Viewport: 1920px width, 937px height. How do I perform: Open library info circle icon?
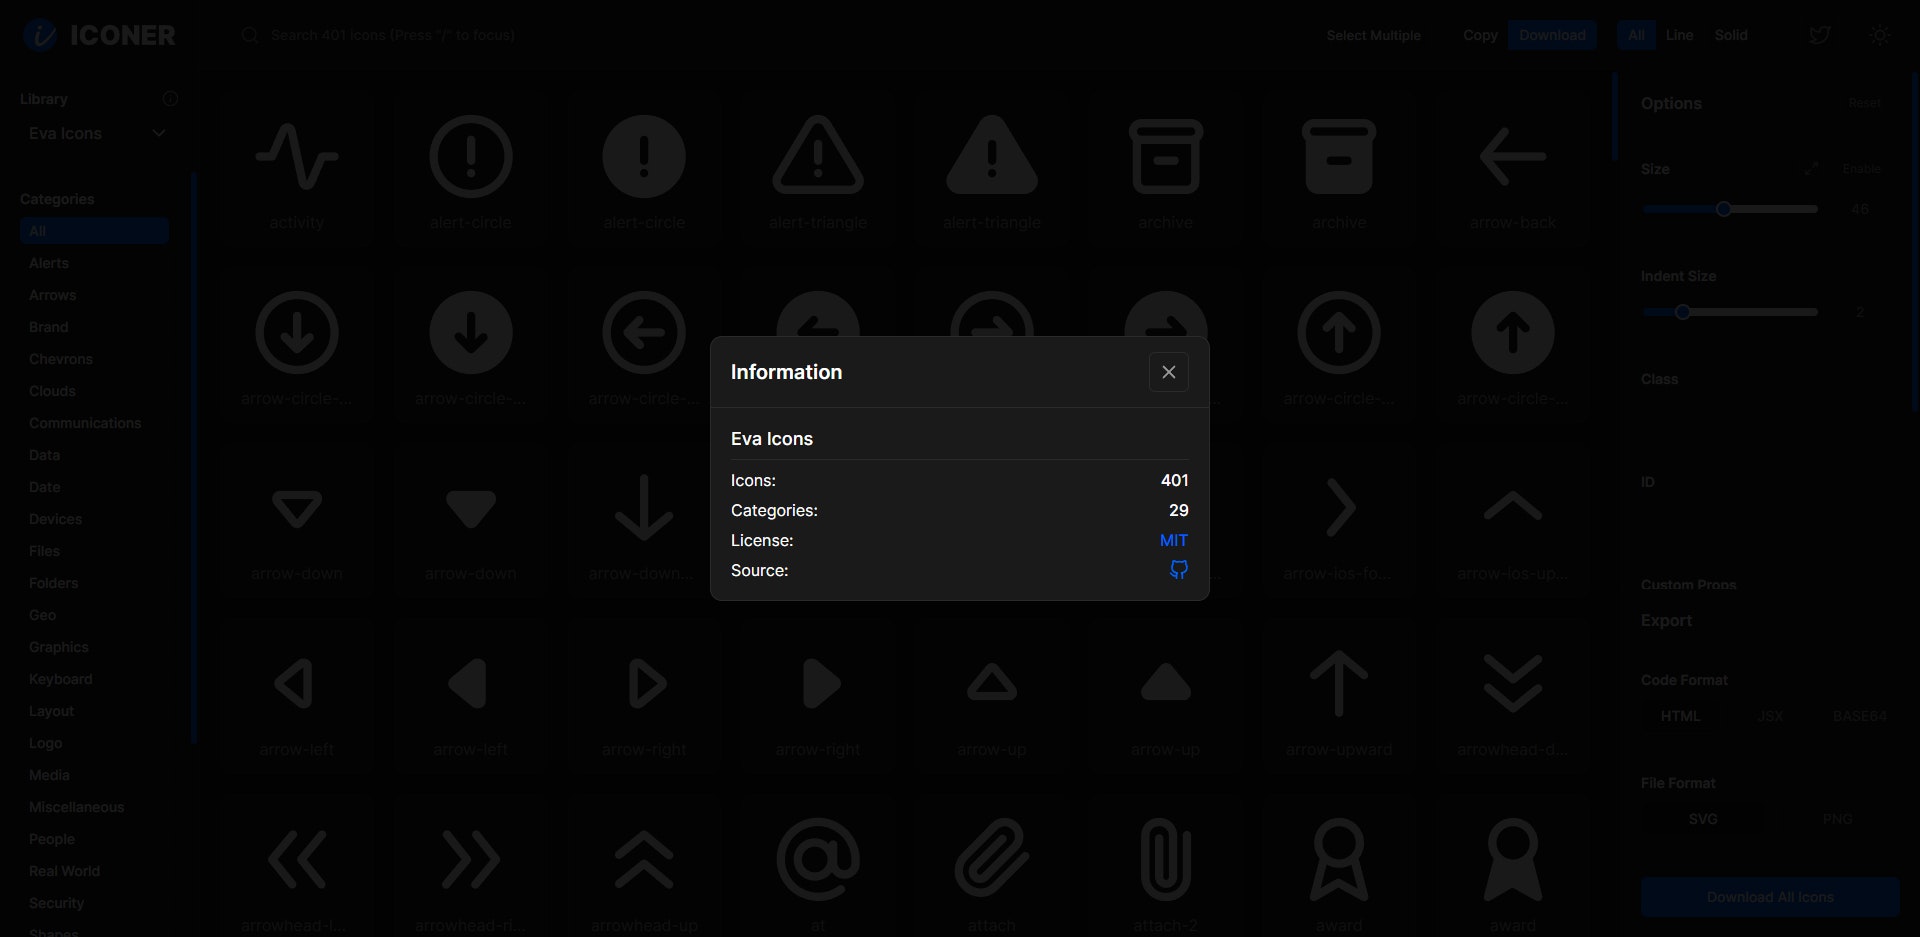[x=170, y=98]
